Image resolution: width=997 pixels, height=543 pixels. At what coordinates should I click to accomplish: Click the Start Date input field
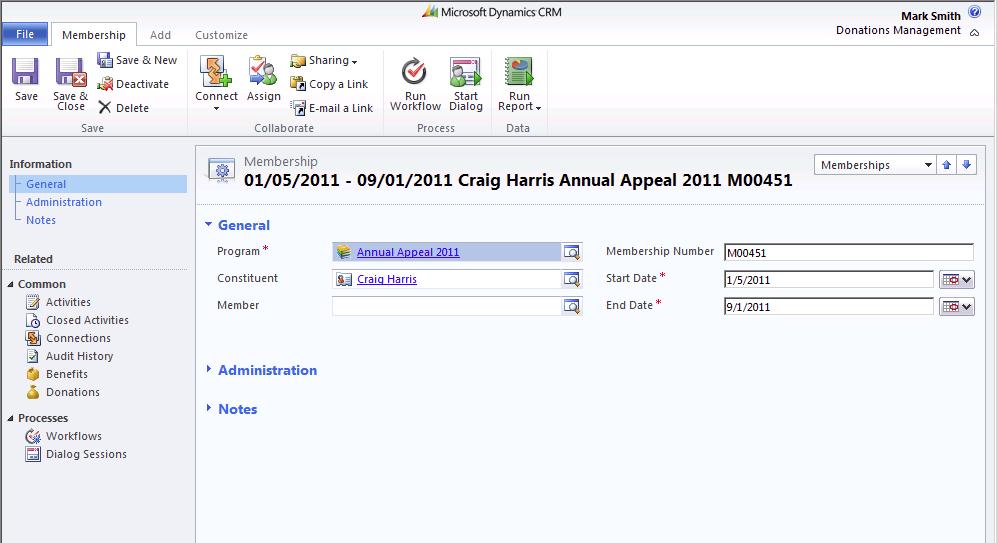click(x=829, y=280)
